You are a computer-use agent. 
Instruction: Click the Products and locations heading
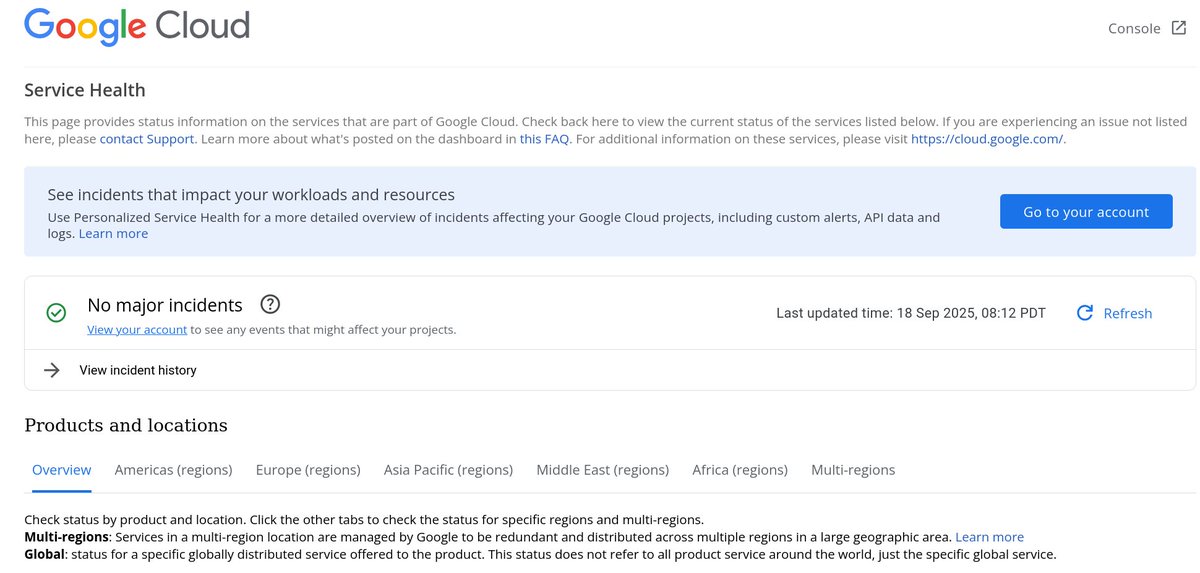[126, 425]
